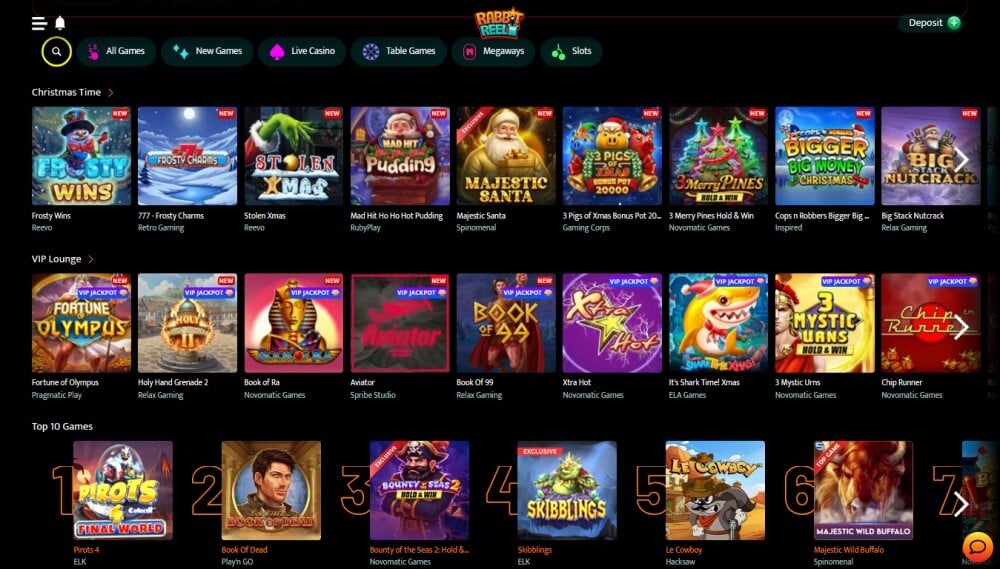Select the Slots cherries icon
This screenshot has width=1000, height=569.
tap(558, 52)
